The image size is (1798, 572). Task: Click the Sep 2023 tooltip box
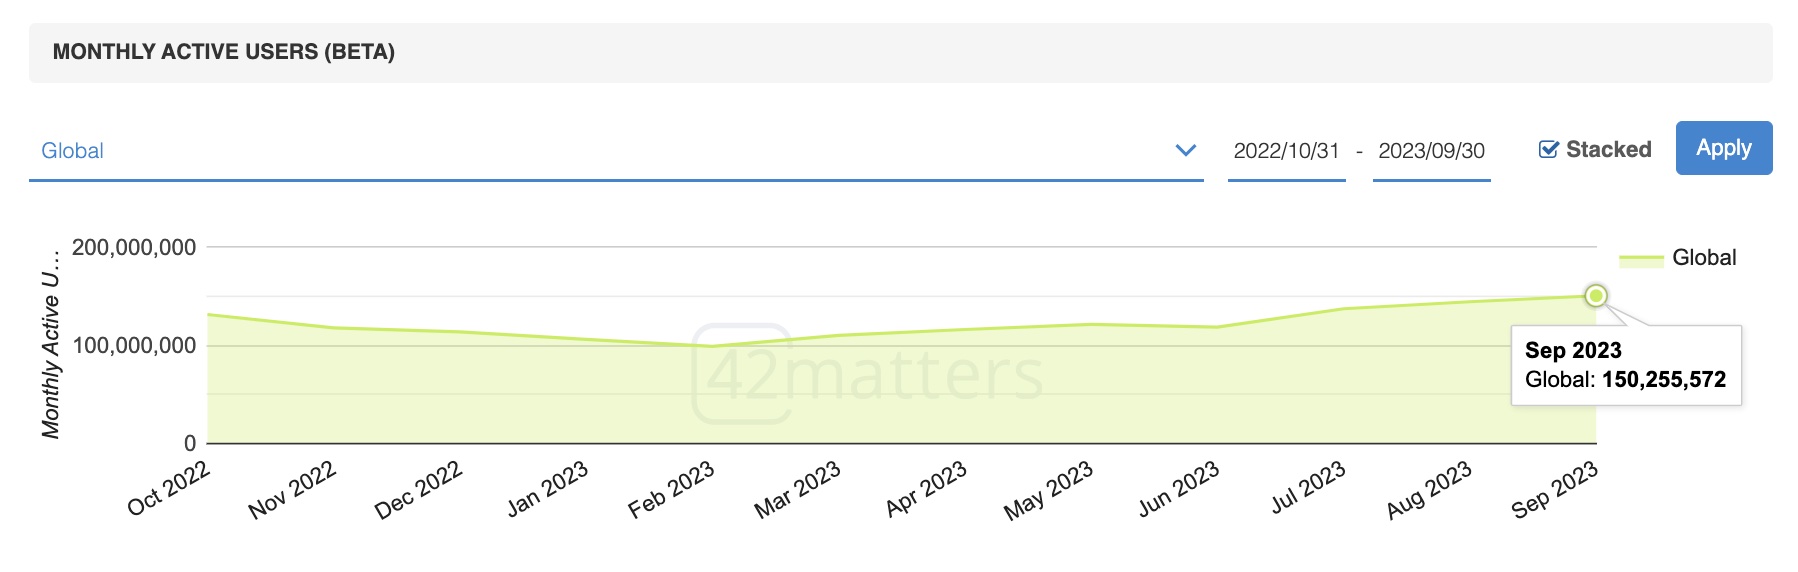[x=1626, y=365]
